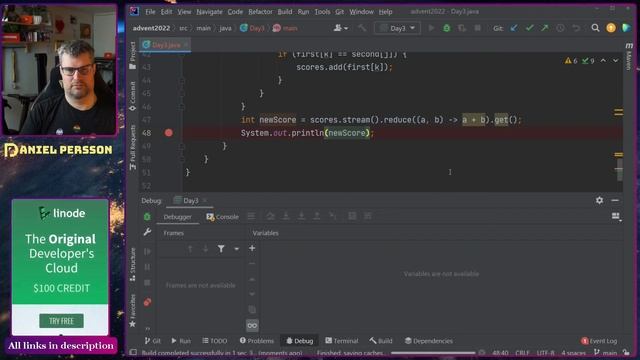
Task: Toggle tool window bars in status corner
Action: (133, 352)
